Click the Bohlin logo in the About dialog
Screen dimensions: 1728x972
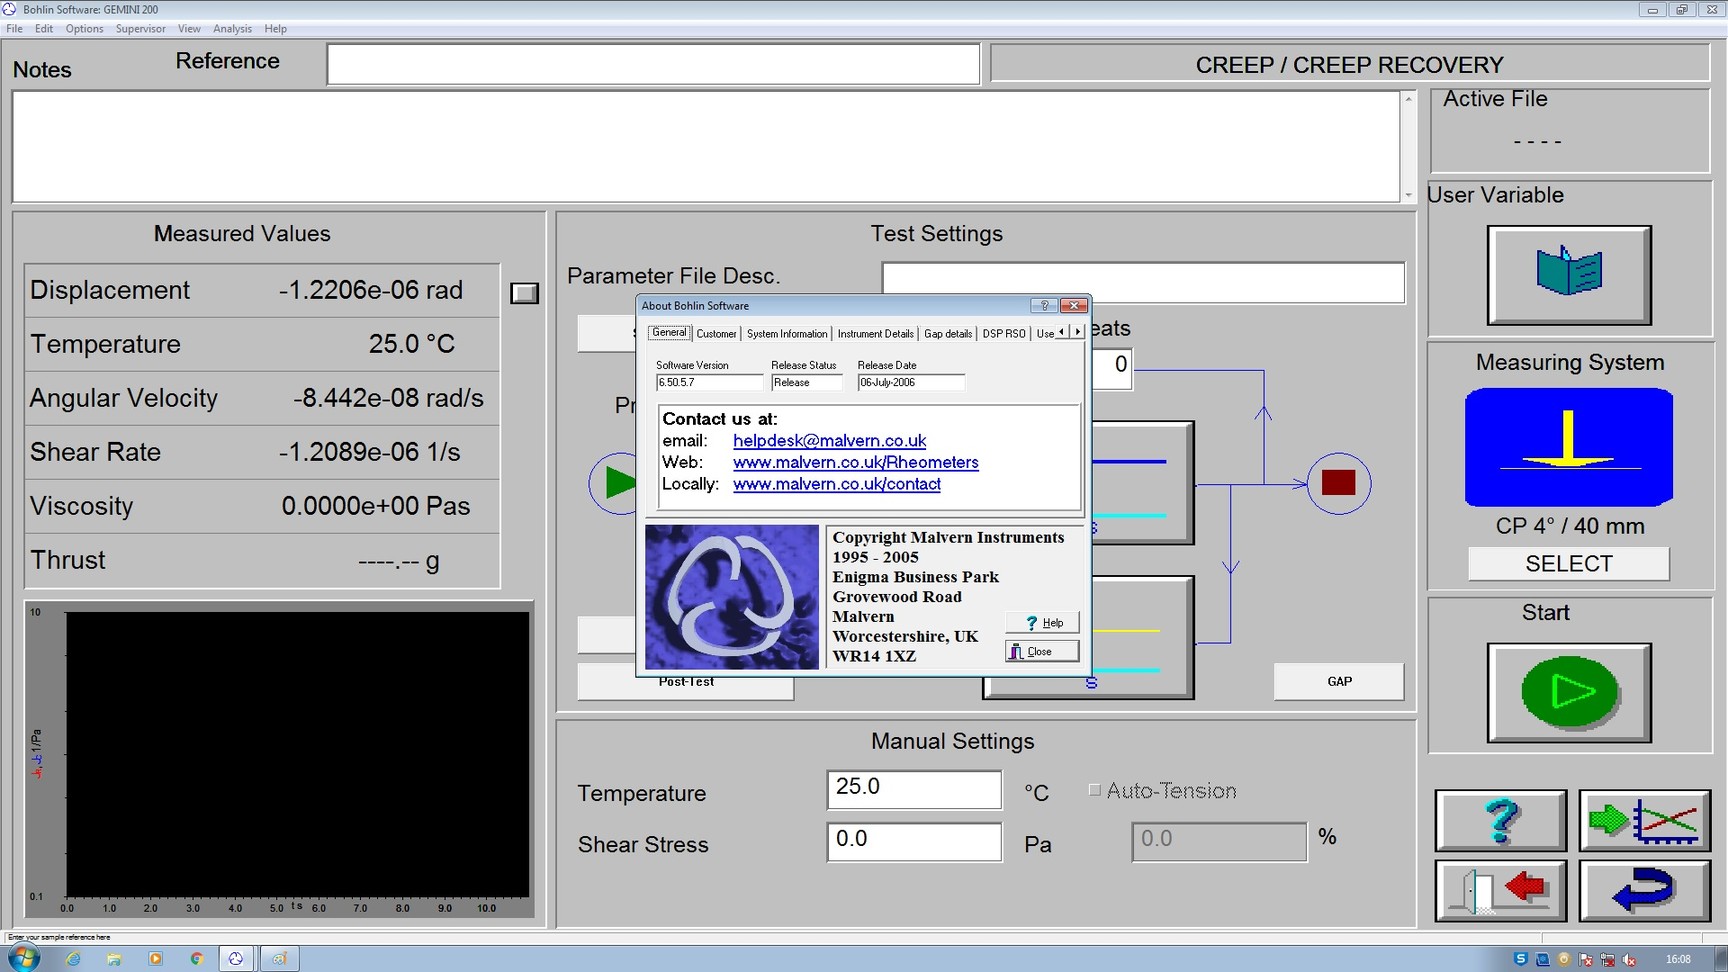731,596
